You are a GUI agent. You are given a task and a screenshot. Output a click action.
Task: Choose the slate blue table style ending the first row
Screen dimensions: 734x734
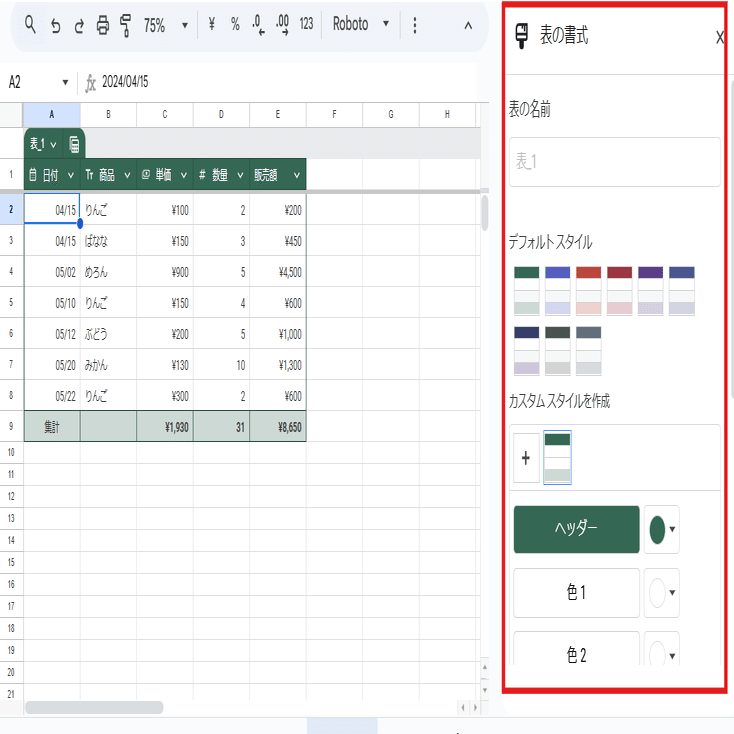682,290
